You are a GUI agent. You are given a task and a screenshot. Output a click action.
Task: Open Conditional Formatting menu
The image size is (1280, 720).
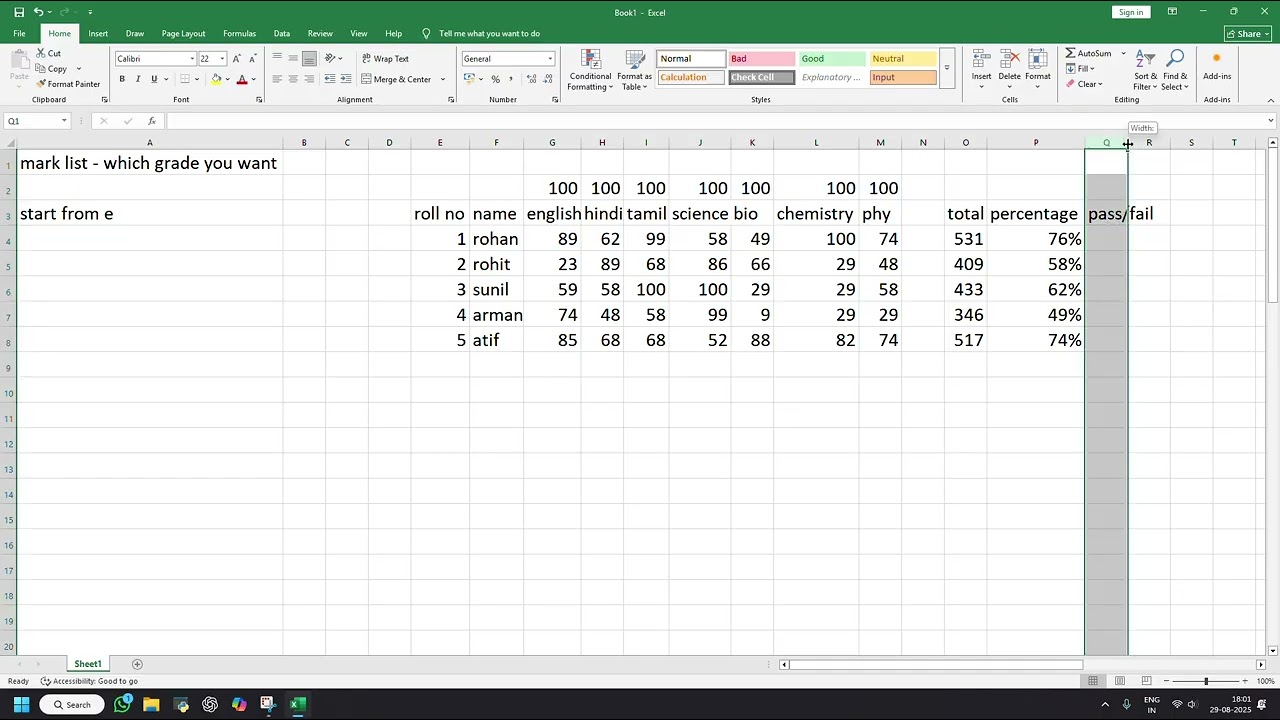click(590, 70)
